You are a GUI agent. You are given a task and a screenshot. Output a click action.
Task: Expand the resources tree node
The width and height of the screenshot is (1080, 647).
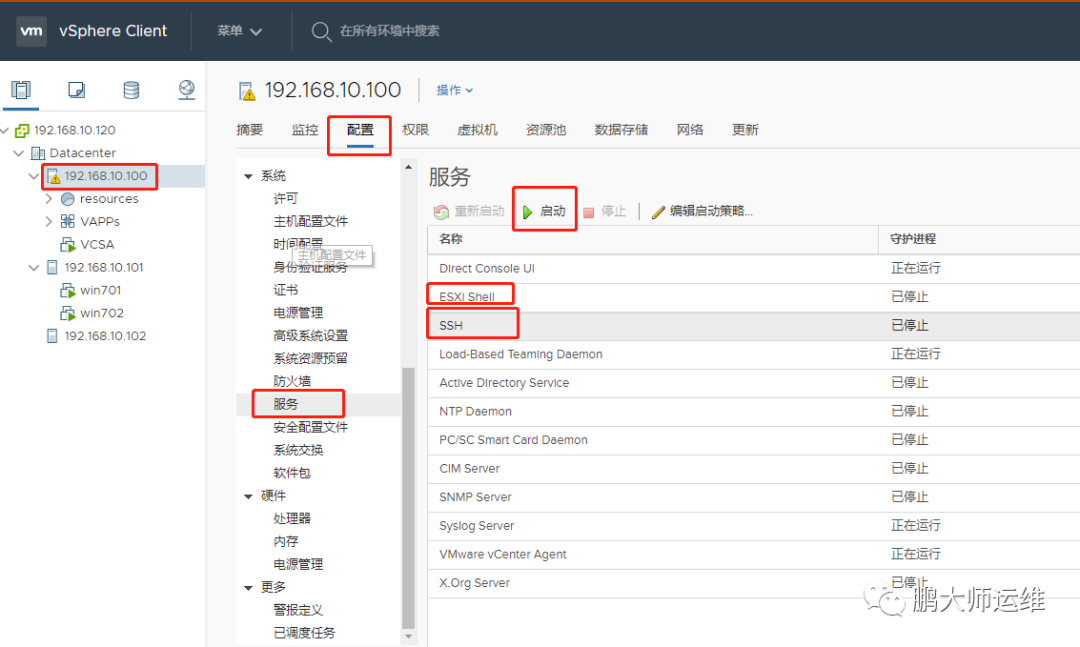click(48, 199)
